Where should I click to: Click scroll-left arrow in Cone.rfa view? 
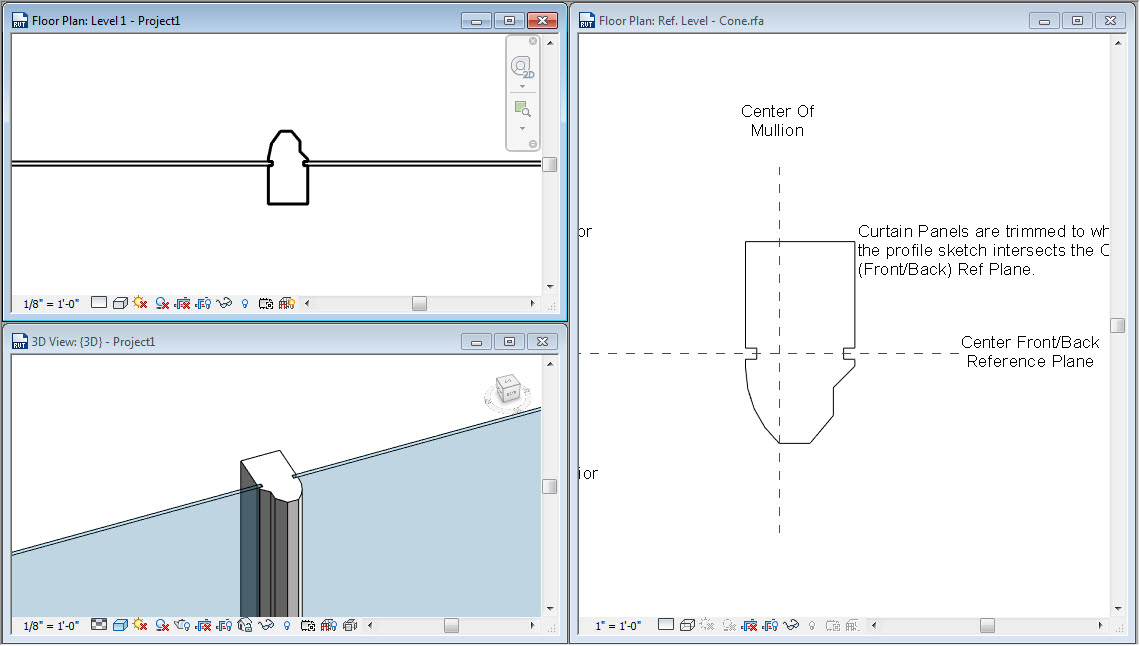(875, 626)
